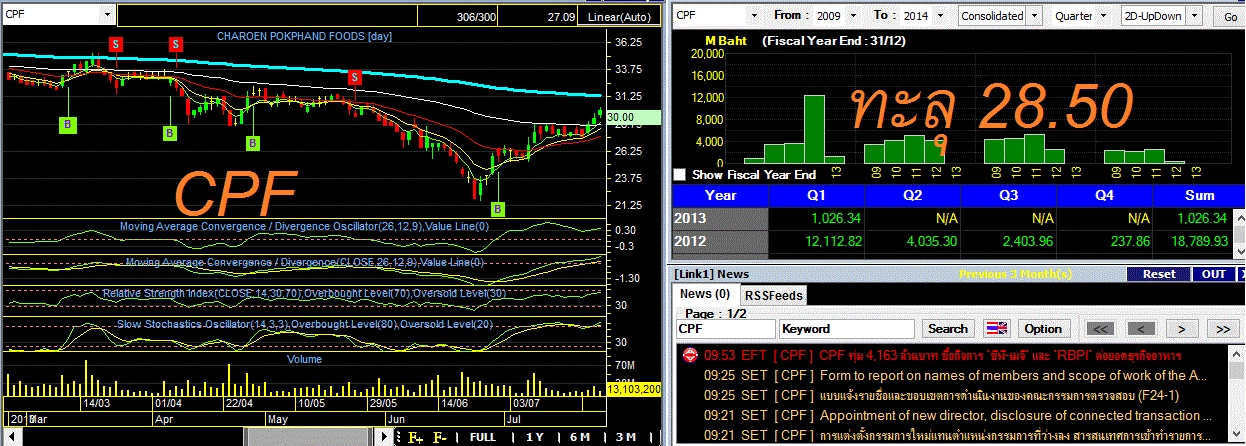Click the B buy marker after 22/04
The width and height of the screenshot is (1246, 446).
(253, 143)
